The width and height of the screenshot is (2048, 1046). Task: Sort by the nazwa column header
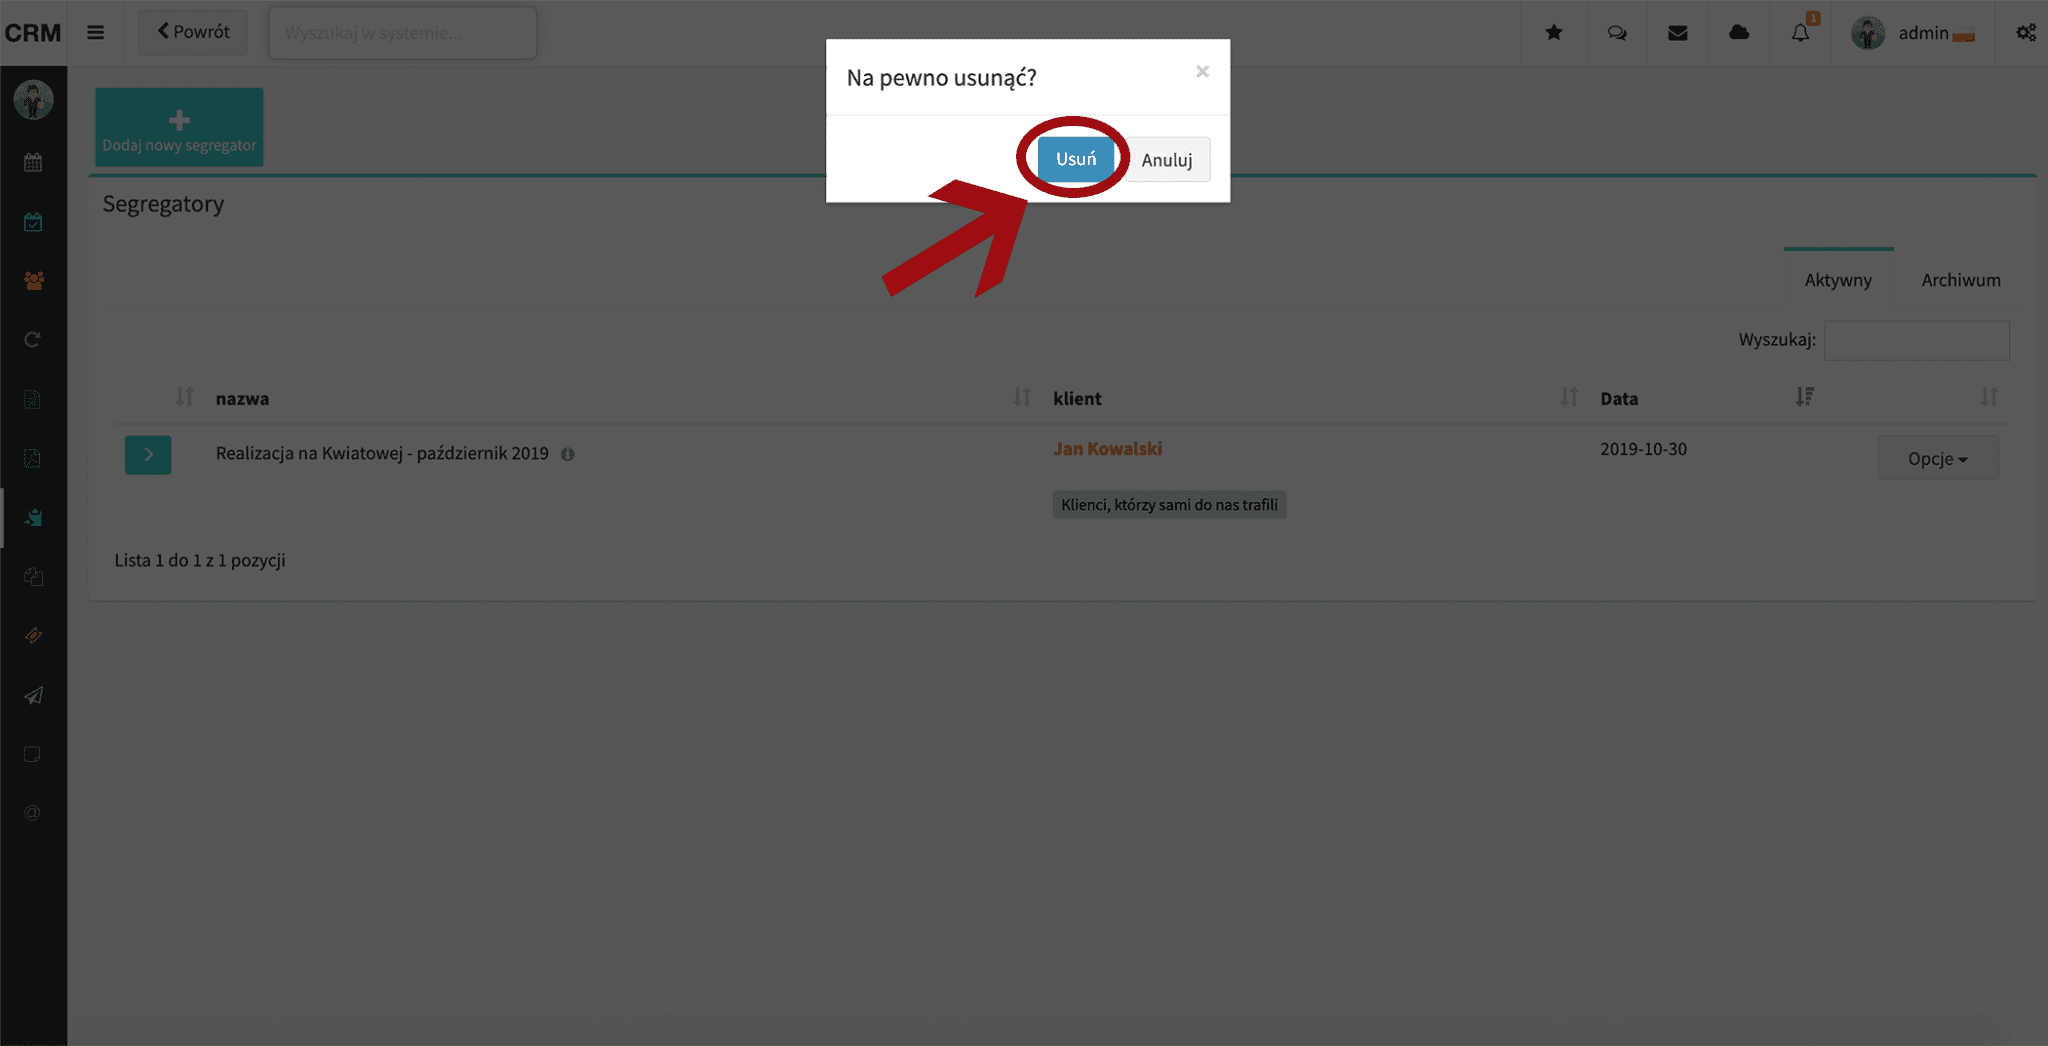coord(242,398)
